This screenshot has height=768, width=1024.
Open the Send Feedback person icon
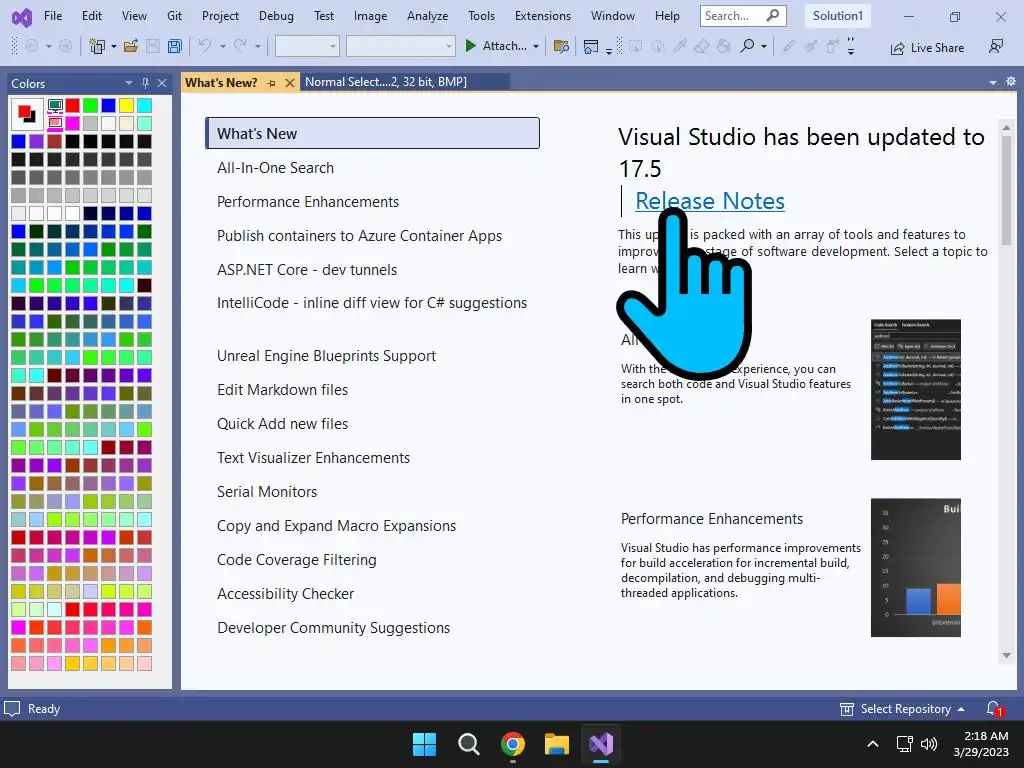[x=996, y=46]
